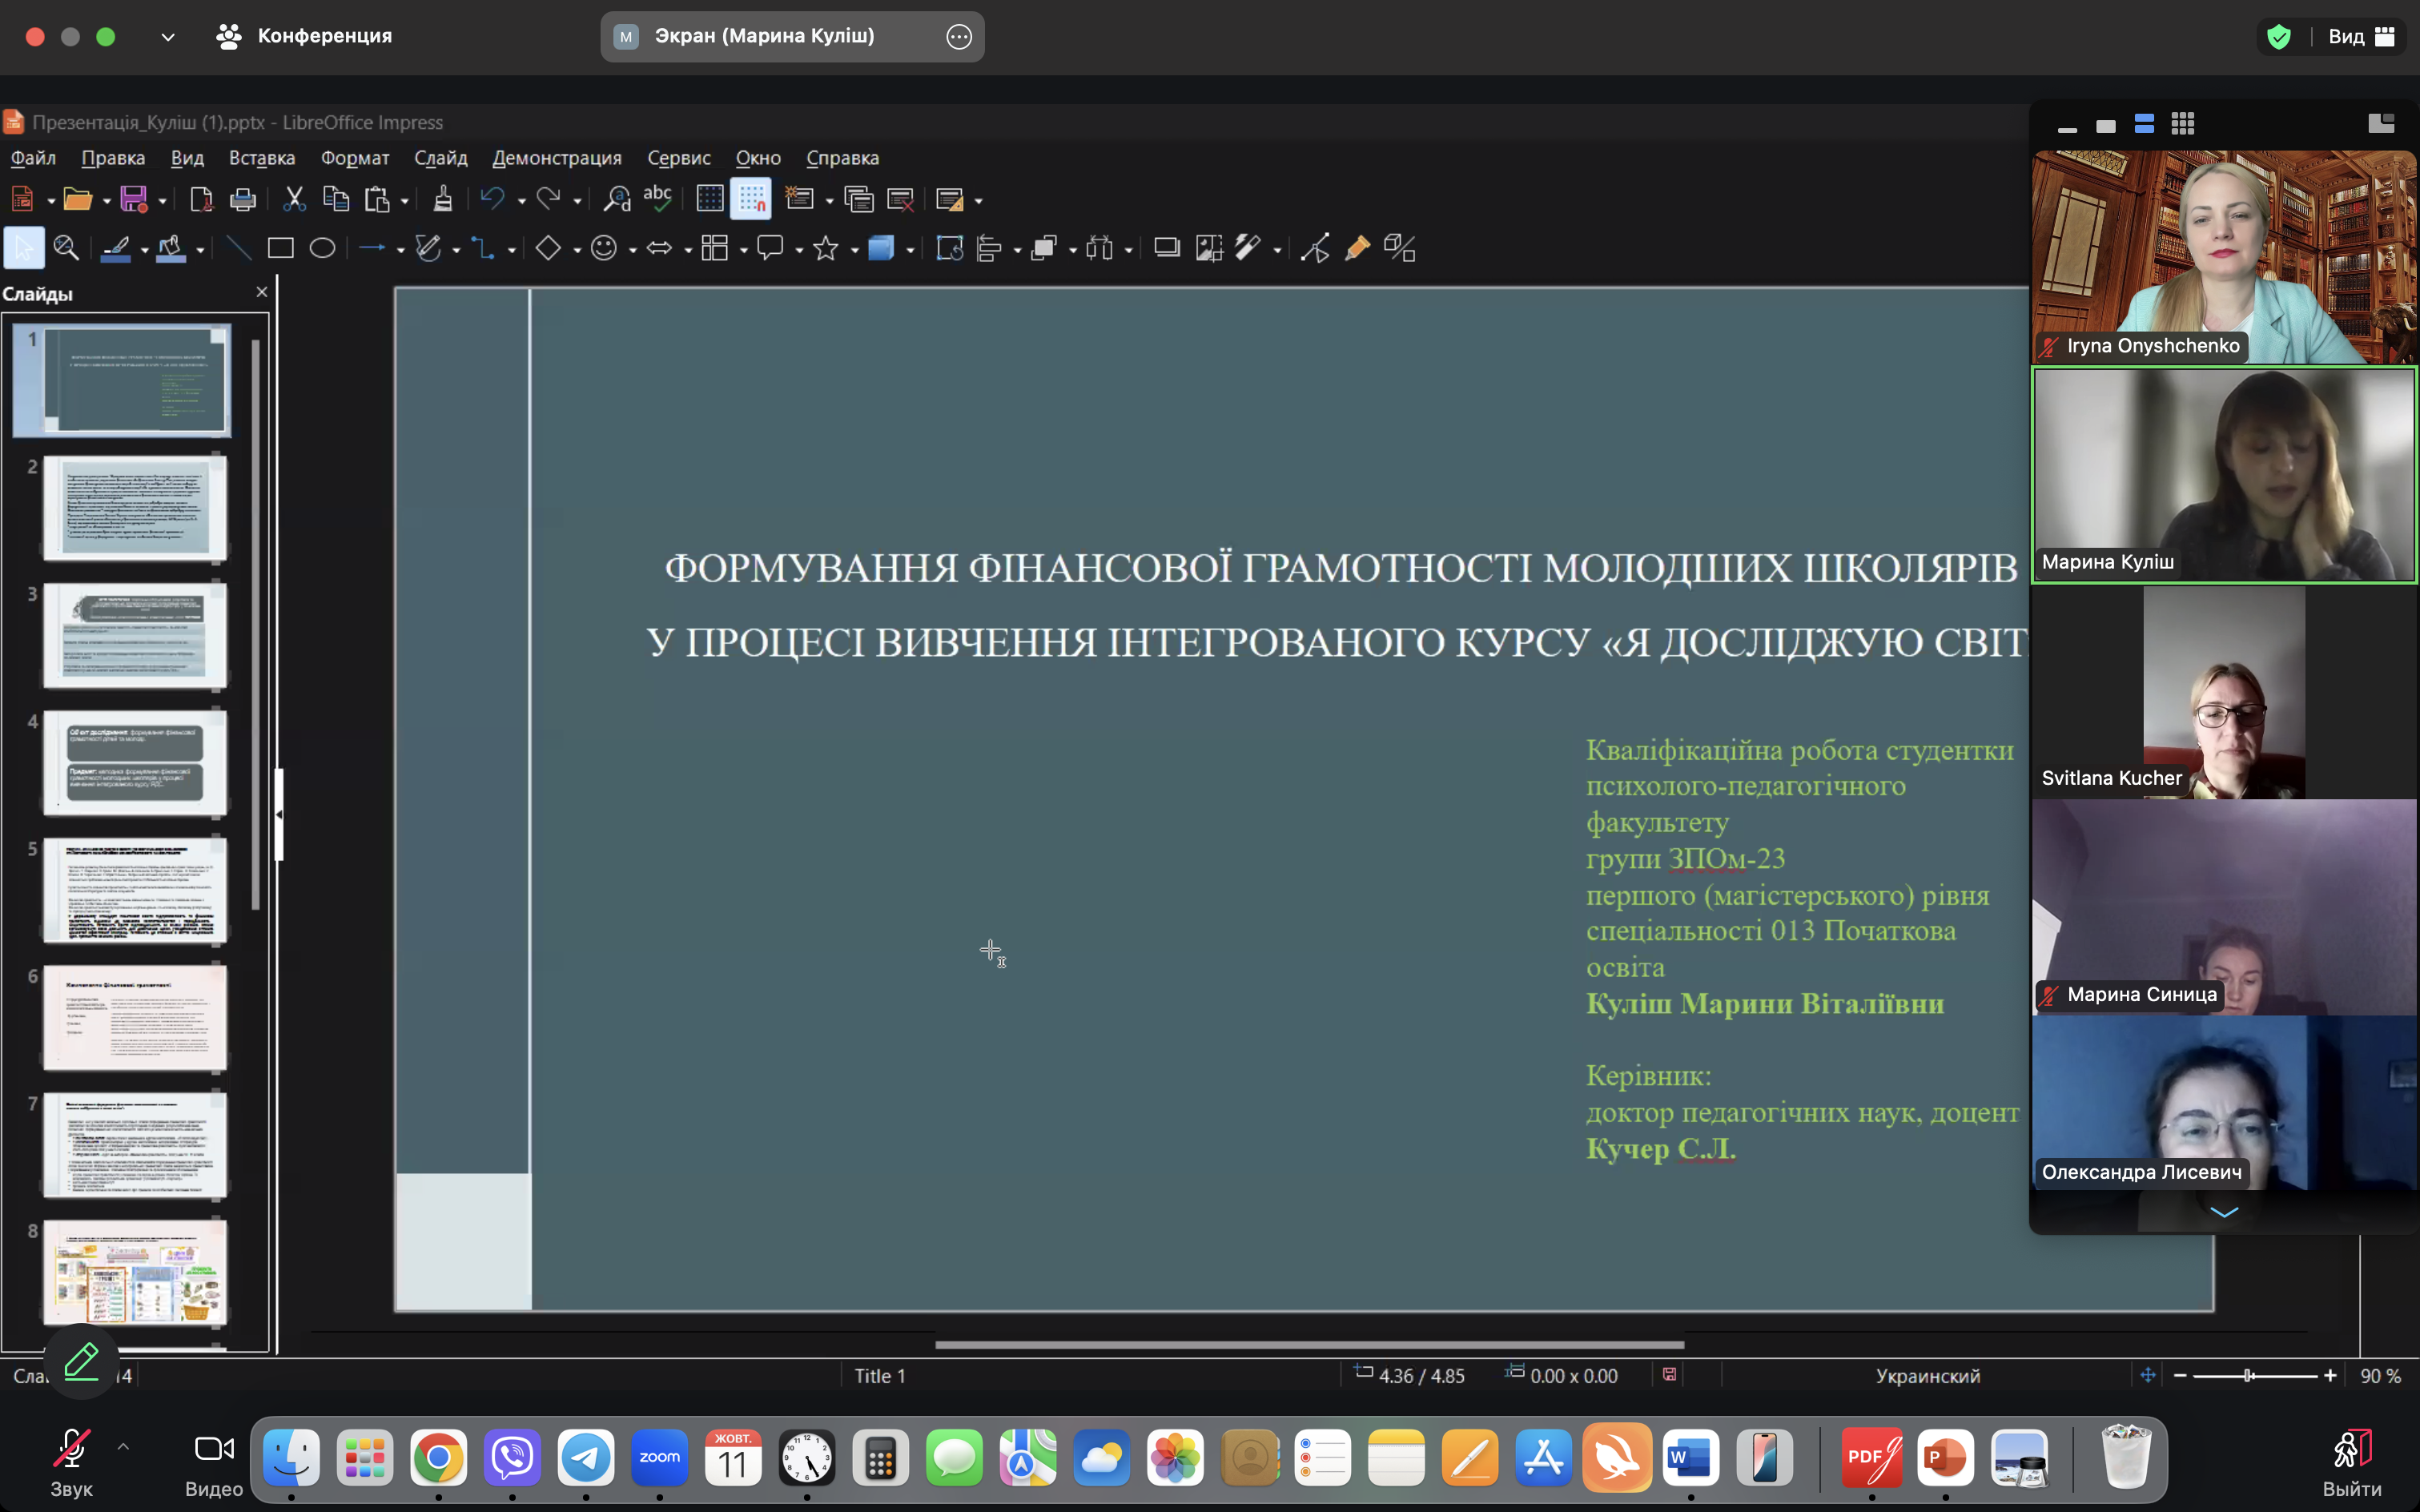The image size is (2420, 1512).
Task: Click the Выйти leave meeting button
Action: click(x=2352, y=1464)
